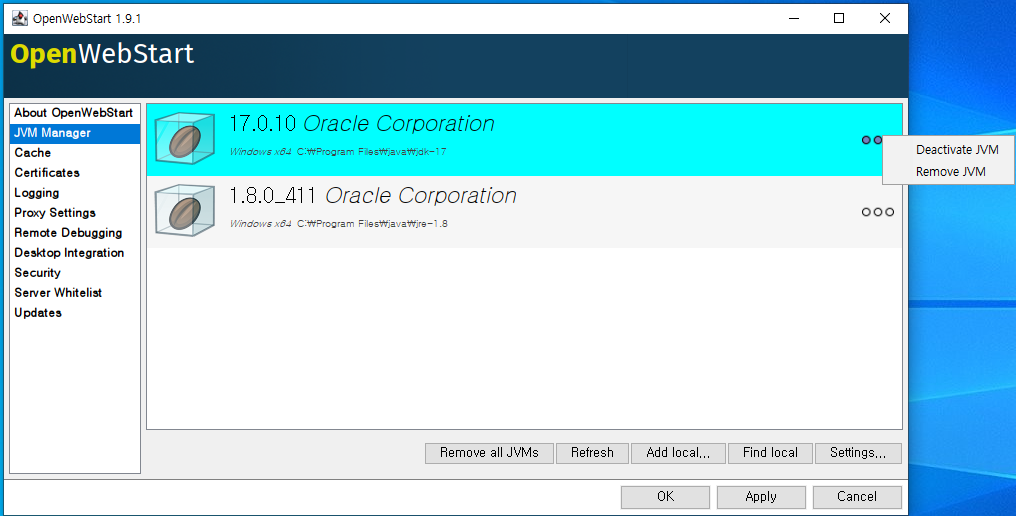1016x516 pixels.
Task: Apply the current settings
Action: pos(761,497)
